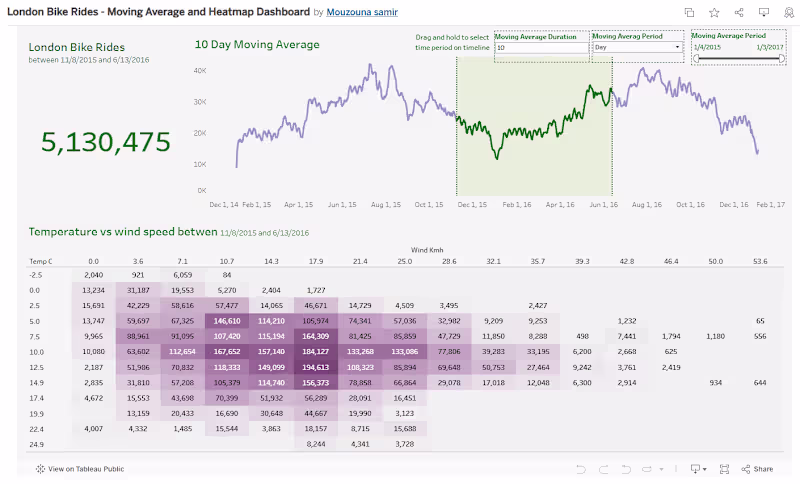
Task: Click the redo arrow in bottom toolbar
Action: pos(603,468)
